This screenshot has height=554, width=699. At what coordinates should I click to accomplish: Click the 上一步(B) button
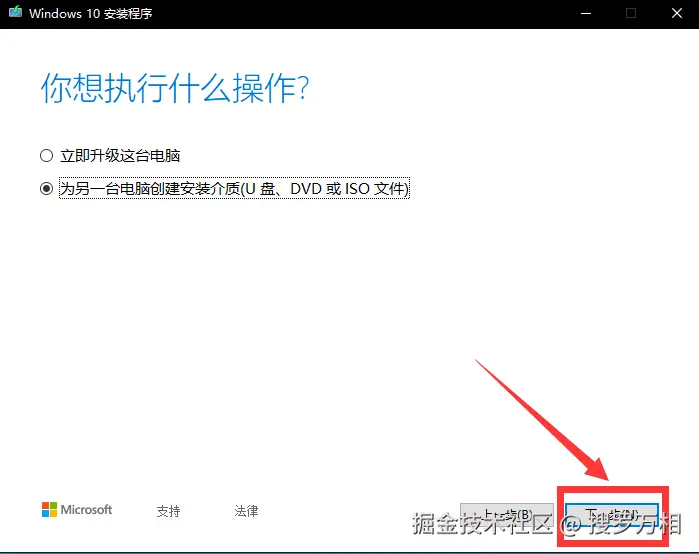[507, 516]
